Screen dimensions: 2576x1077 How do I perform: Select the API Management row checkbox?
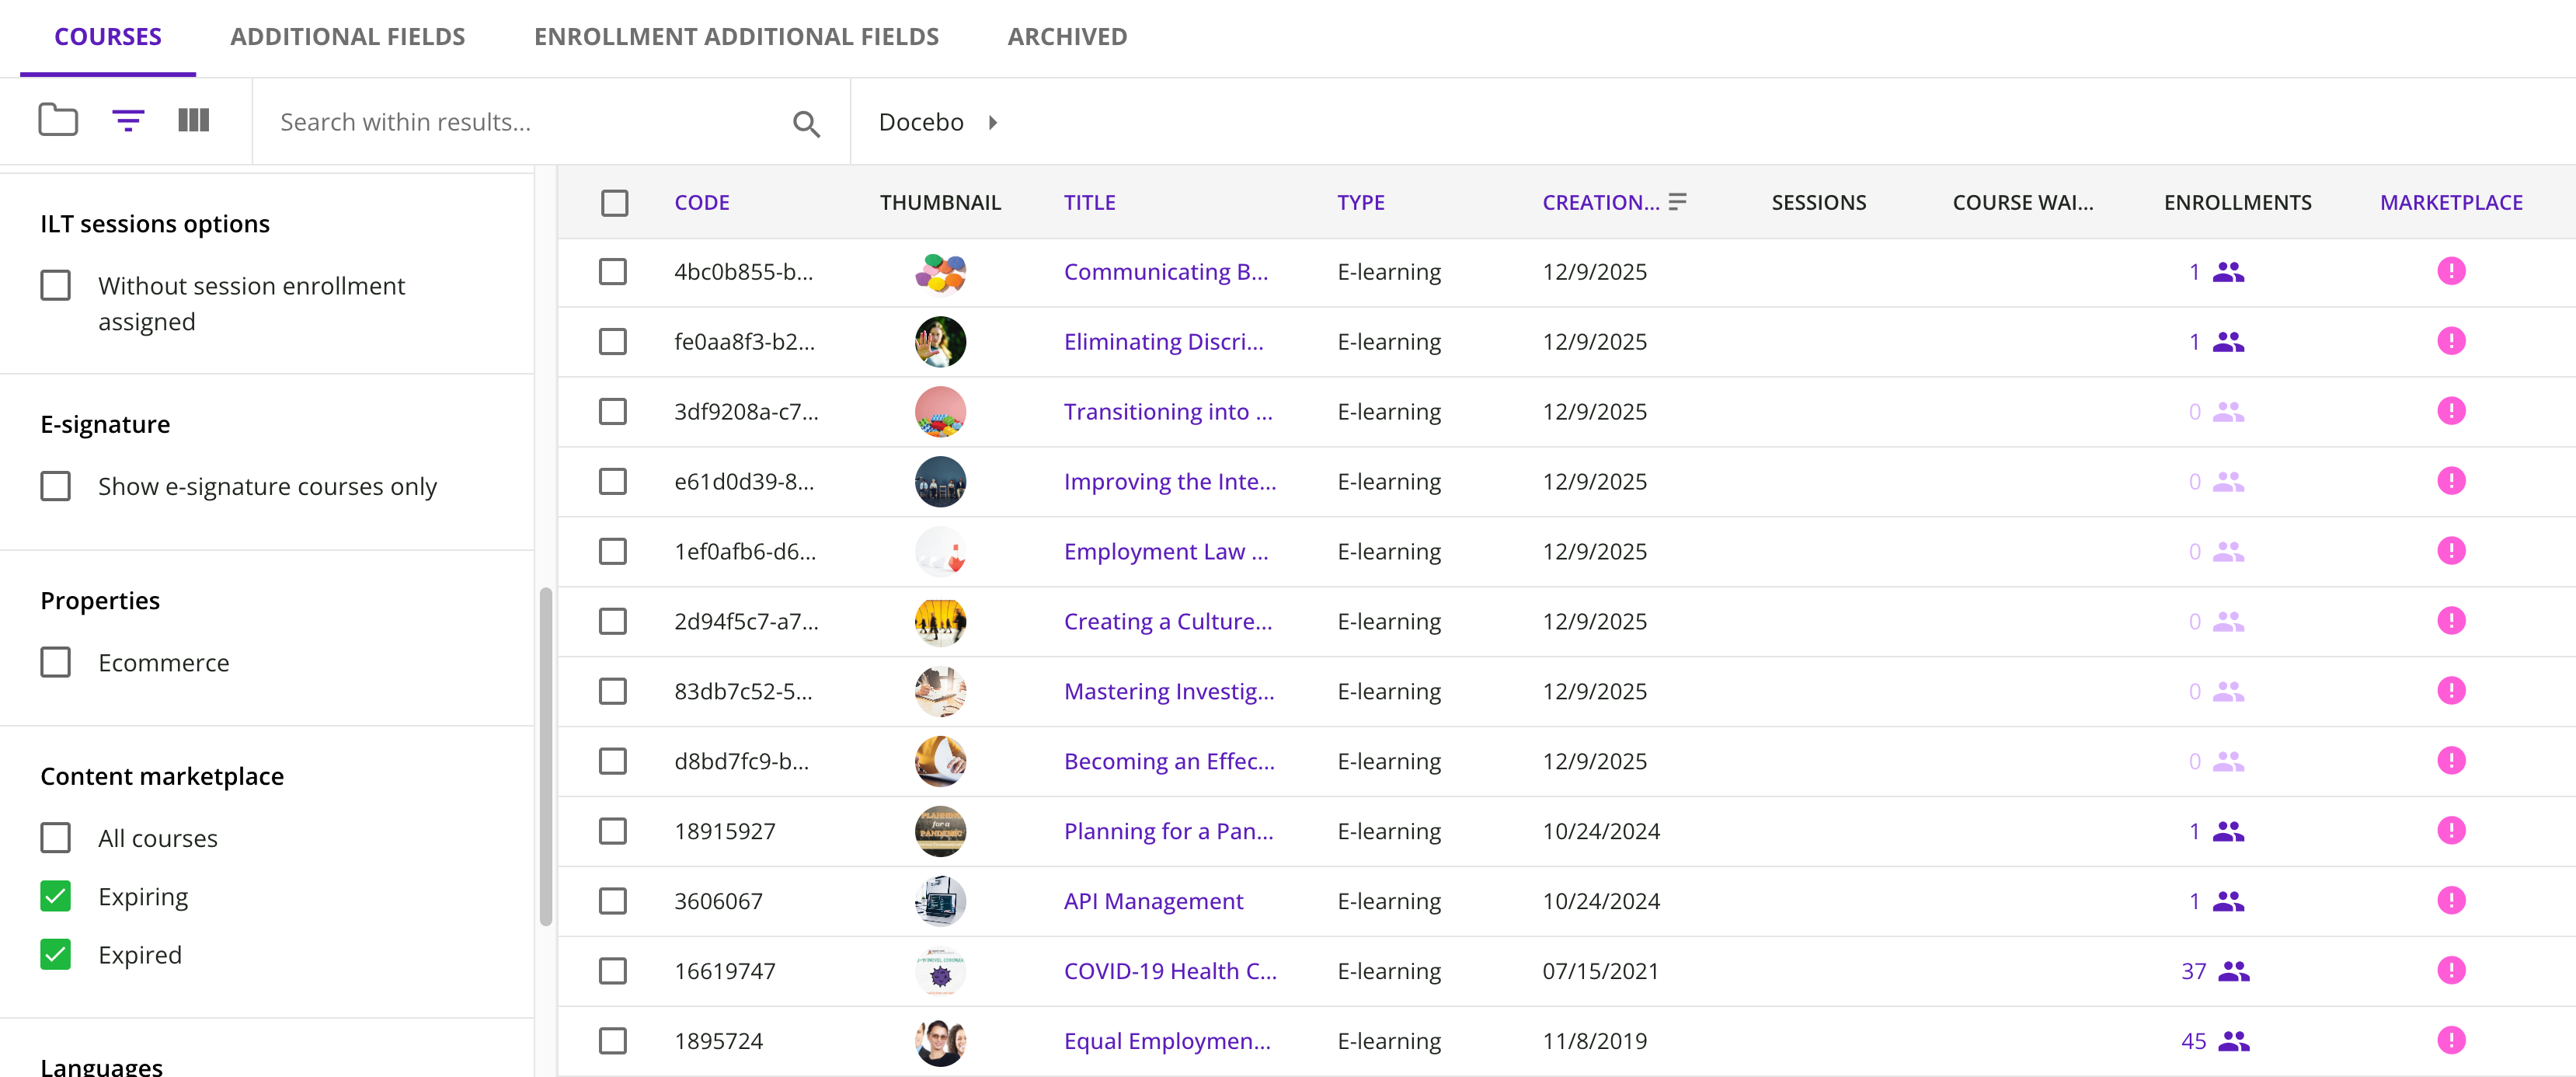pos(613,901)
